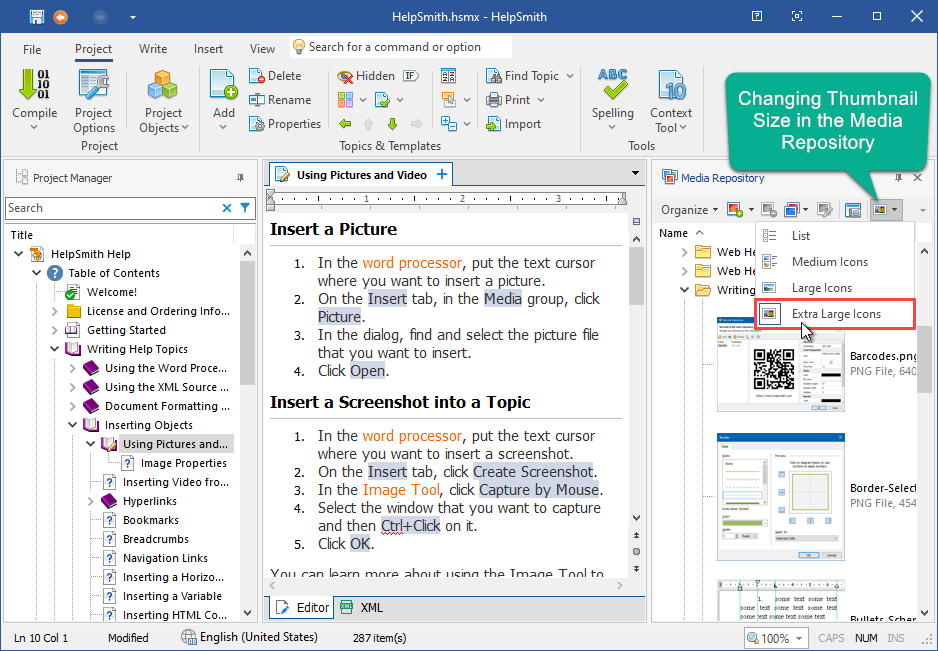Open the Find Topic dropdown arrow

click(x=570, y=76)
